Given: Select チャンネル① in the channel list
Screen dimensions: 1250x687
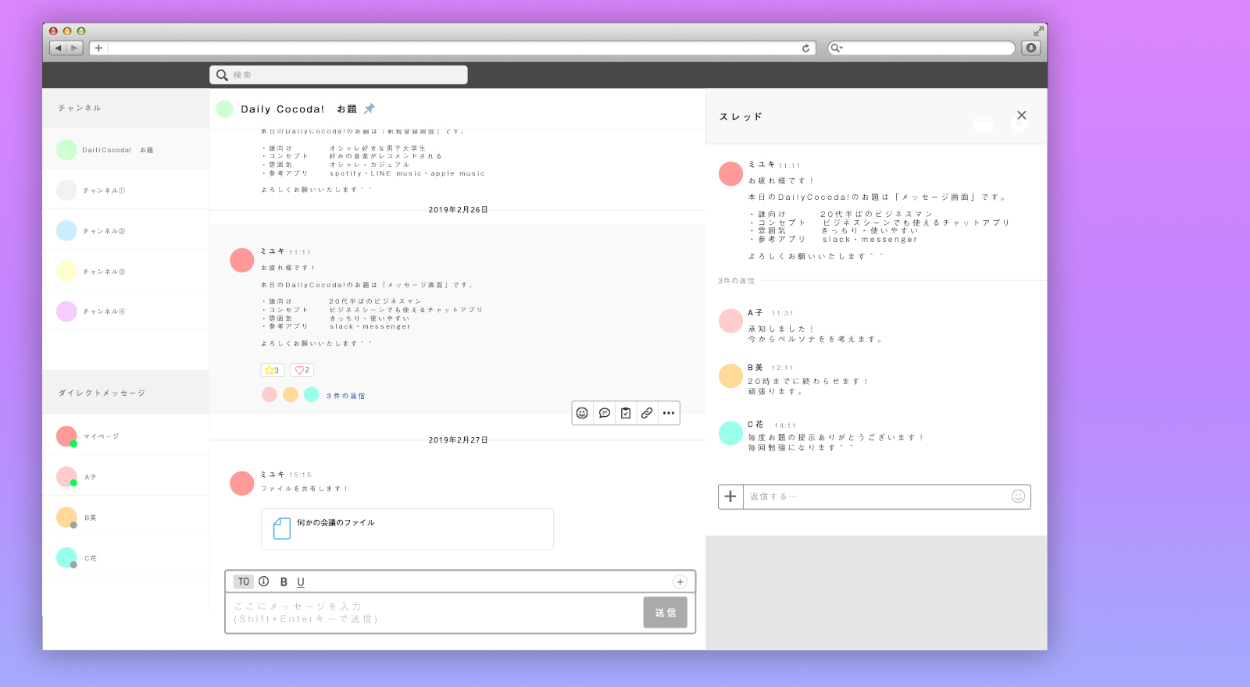Looking at the screenshot, I should click(x=104, y=190).
